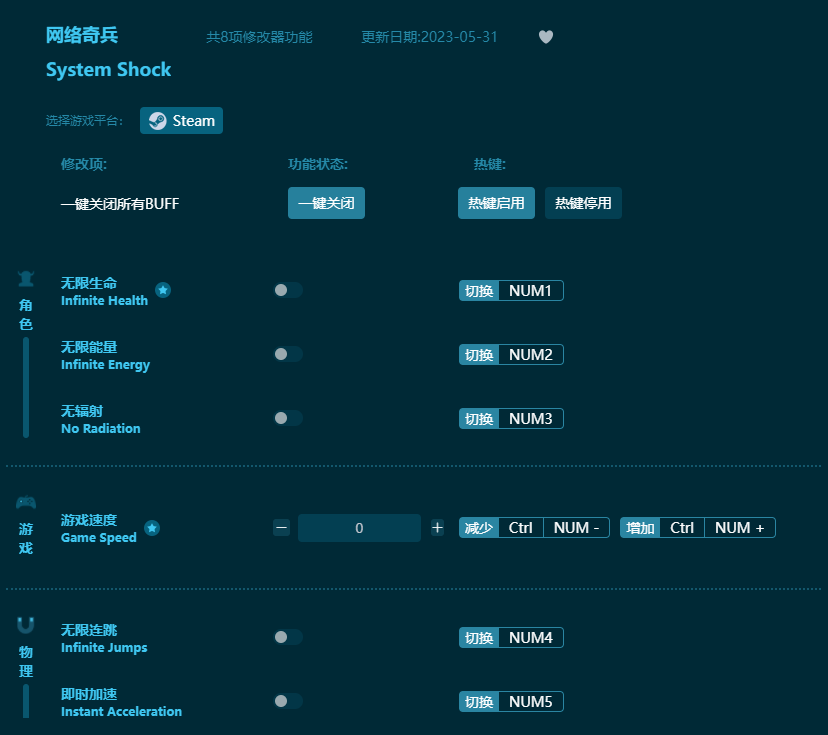
Task: Click 一键关闭所有BUFF label
Action: [x=120, y=203]
